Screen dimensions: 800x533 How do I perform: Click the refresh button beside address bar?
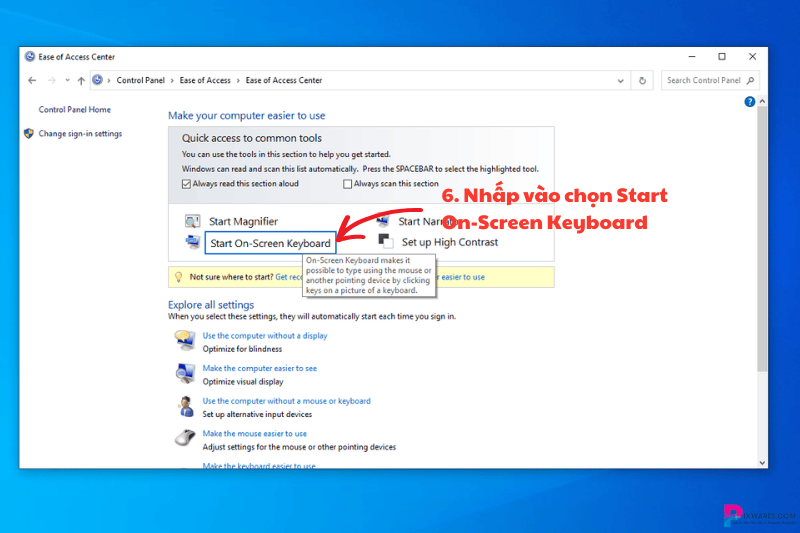coord(644,80)
